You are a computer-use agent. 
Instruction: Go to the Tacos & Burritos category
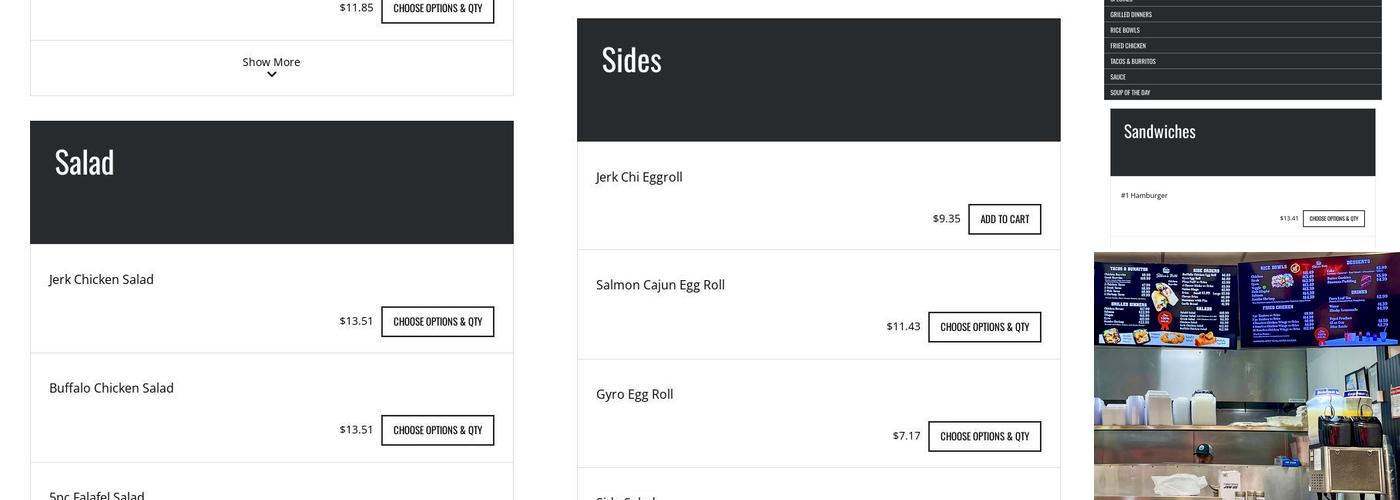click(x=1133, y=61)
